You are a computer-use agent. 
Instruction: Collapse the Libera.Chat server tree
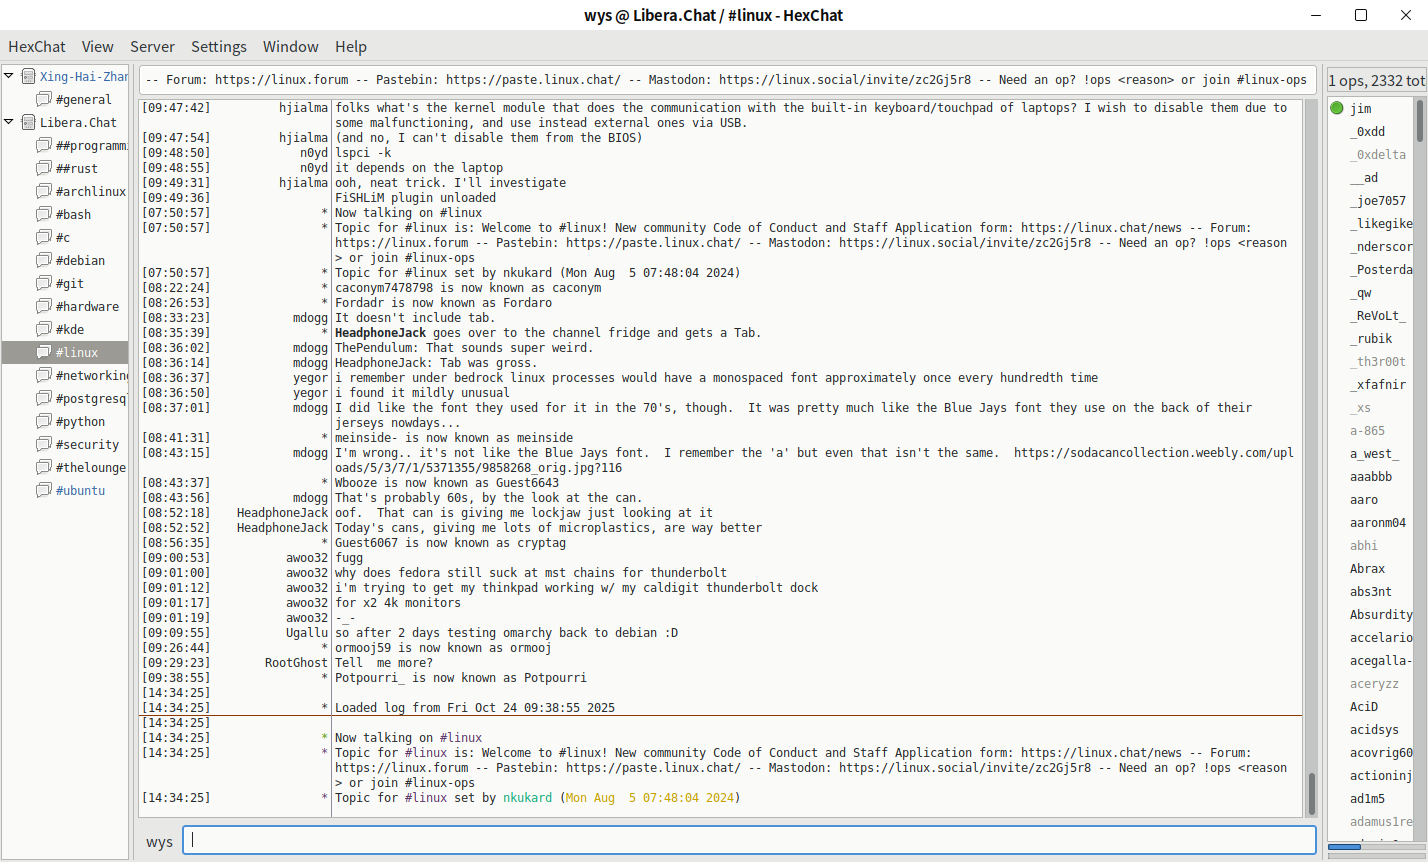(9, 122)
